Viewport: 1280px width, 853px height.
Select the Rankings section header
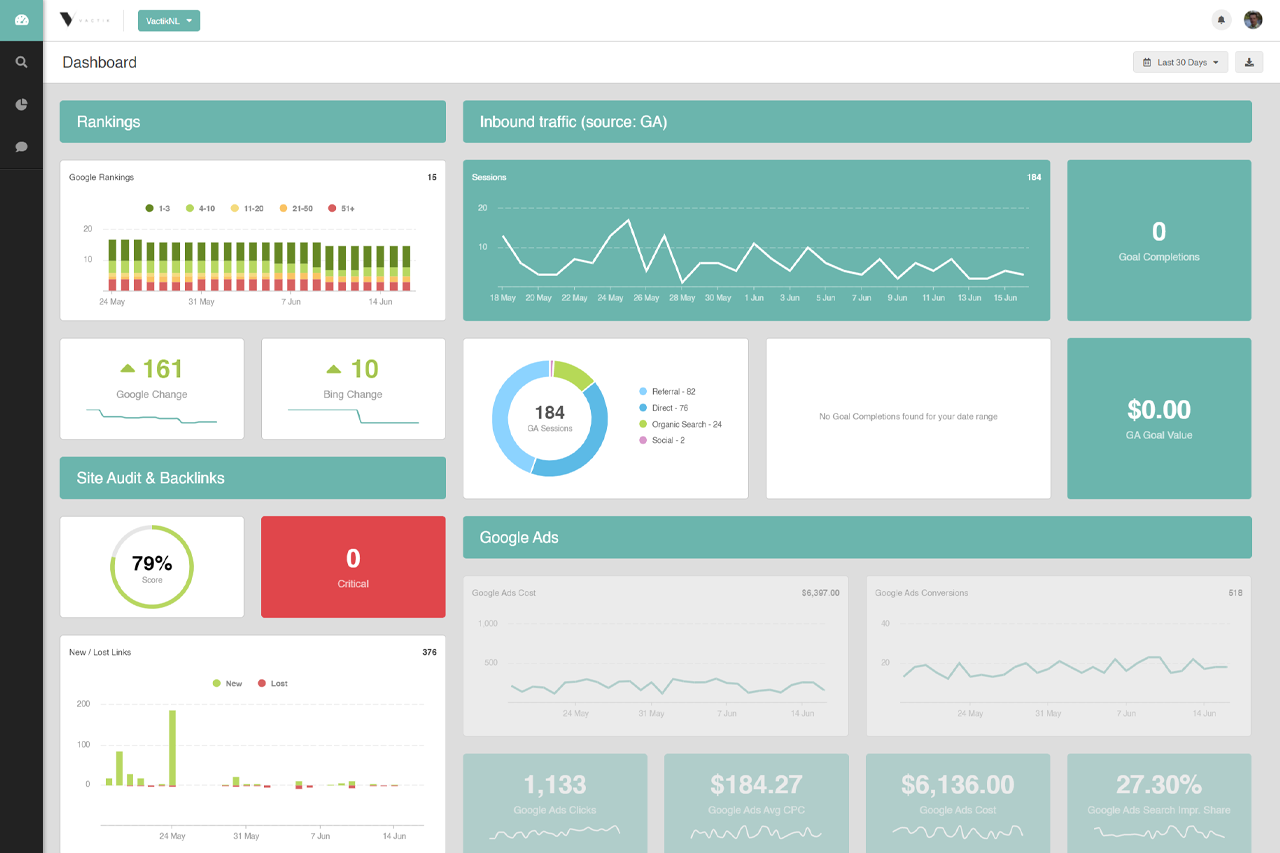(x=252, y=122)
